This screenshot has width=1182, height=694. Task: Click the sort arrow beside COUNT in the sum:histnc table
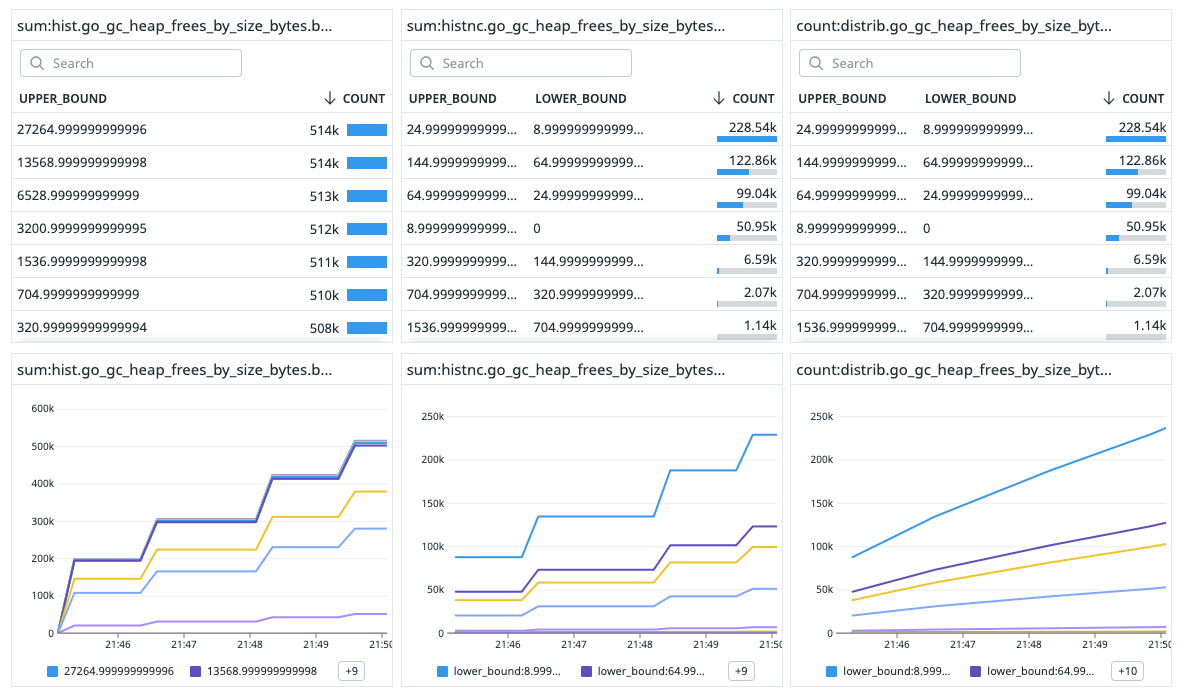(719, 98)
